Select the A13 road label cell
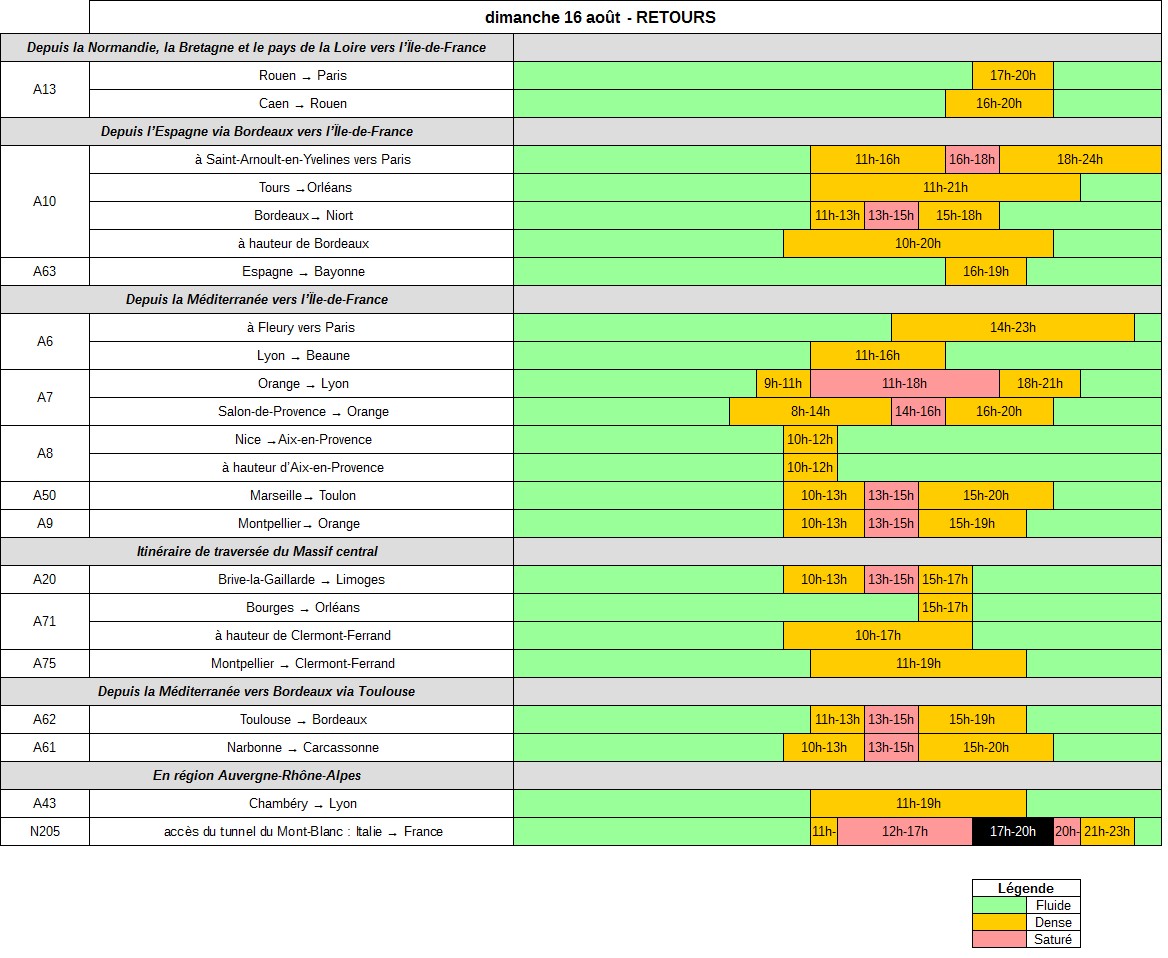 click(45, 89)
